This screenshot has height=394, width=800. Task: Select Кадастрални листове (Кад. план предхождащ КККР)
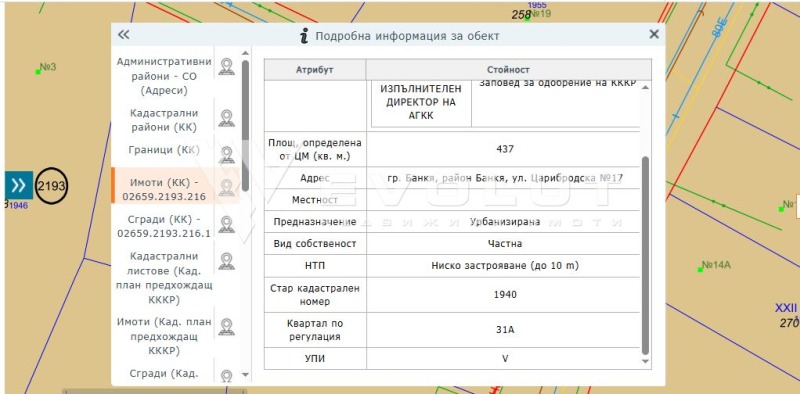pos(164,278)
